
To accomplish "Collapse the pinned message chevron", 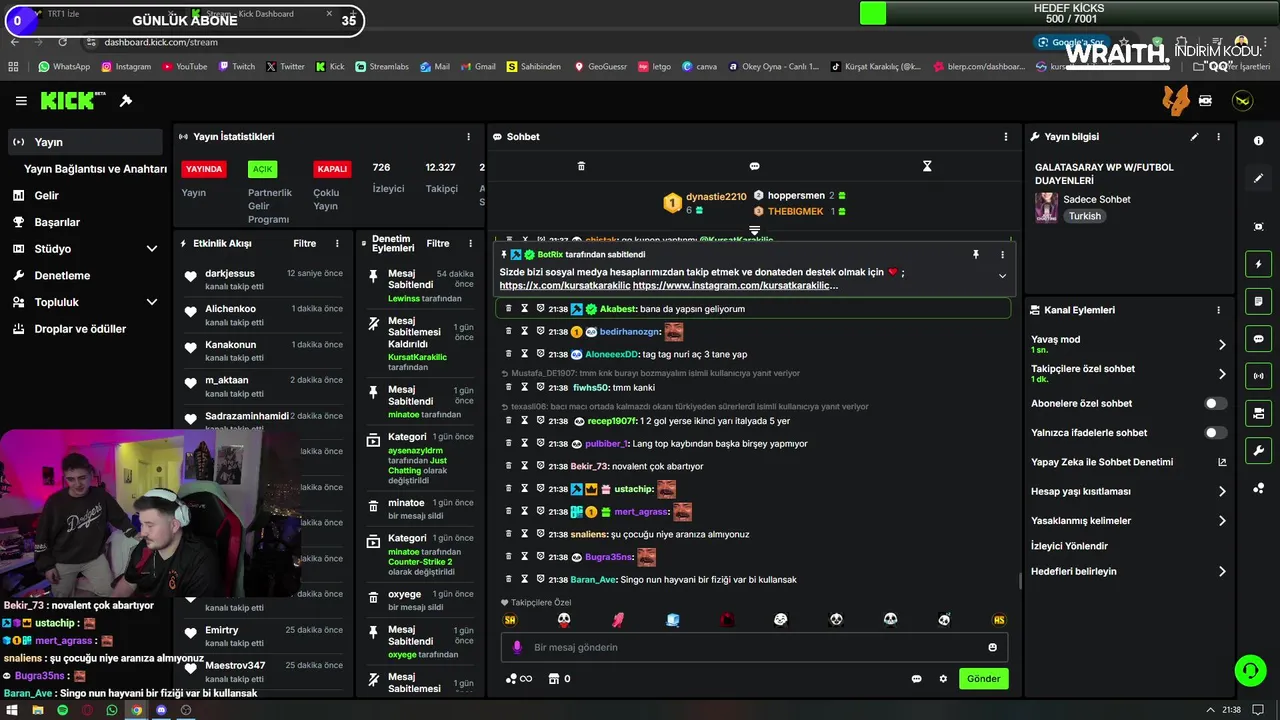I will (x=1002, y=276).
